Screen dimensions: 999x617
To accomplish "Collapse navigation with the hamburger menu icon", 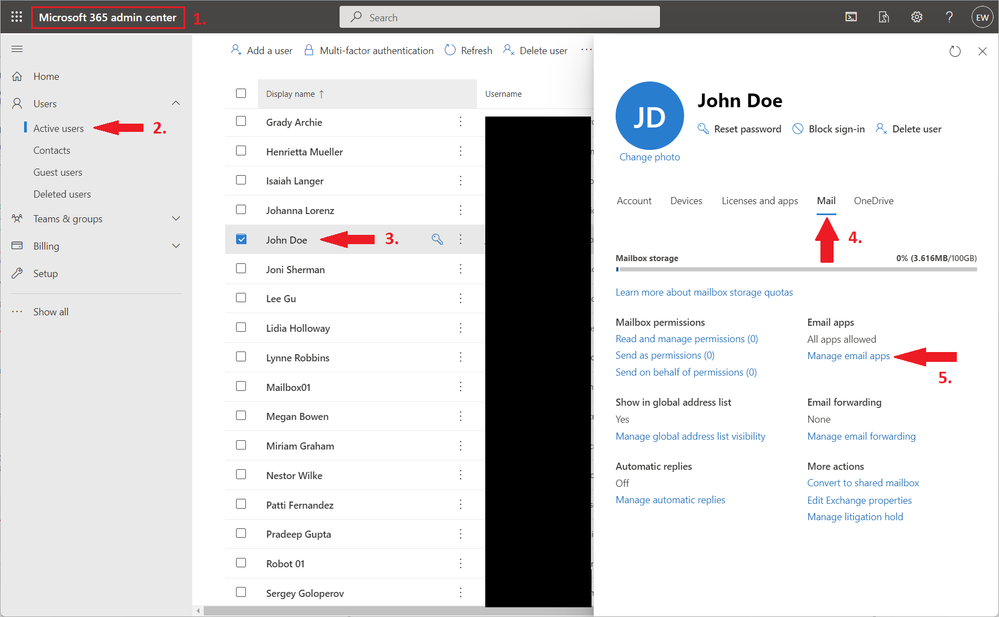I will pyautogui.click(x=17, y=48).
